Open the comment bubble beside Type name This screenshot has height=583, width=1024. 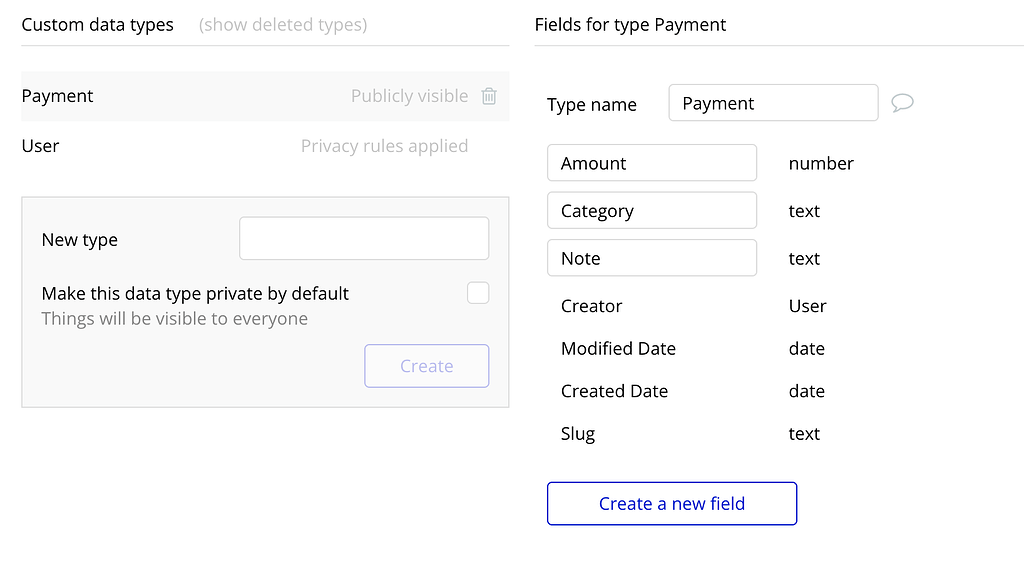902,103
